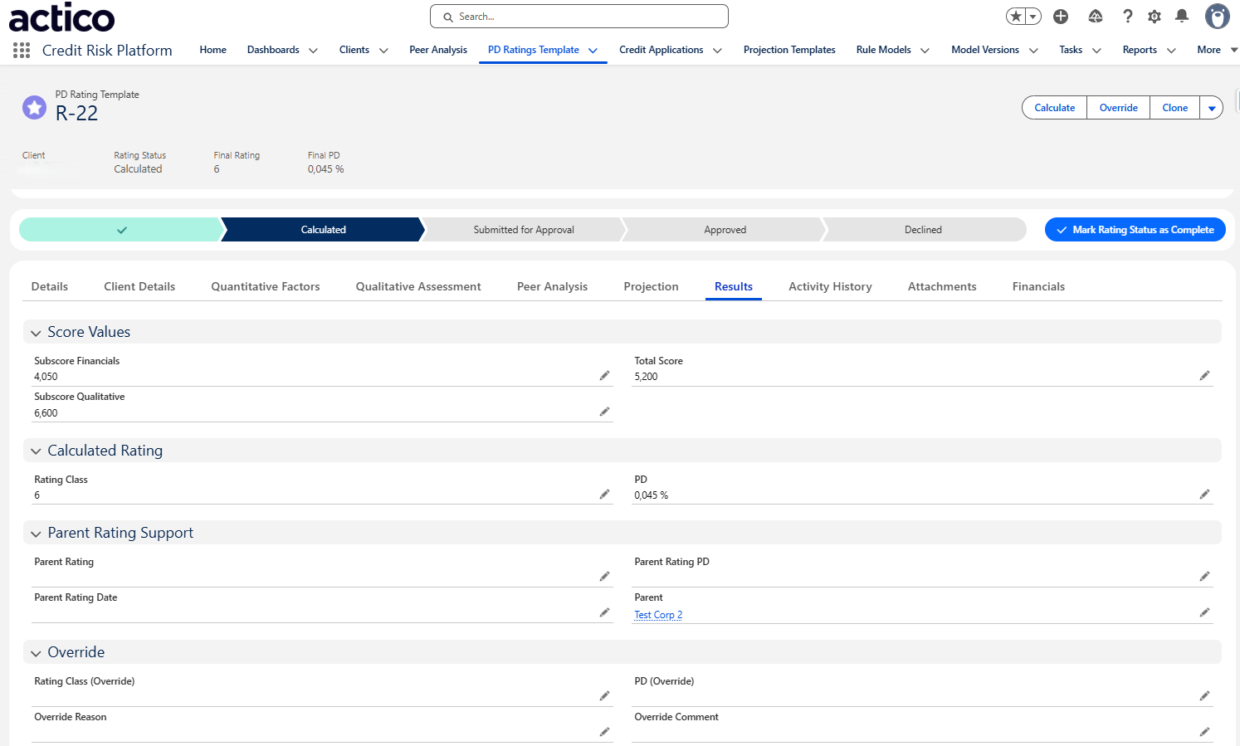Edit Override Reason with pencil icon
The image size is (1240, 746).
[x=604, y=731]
